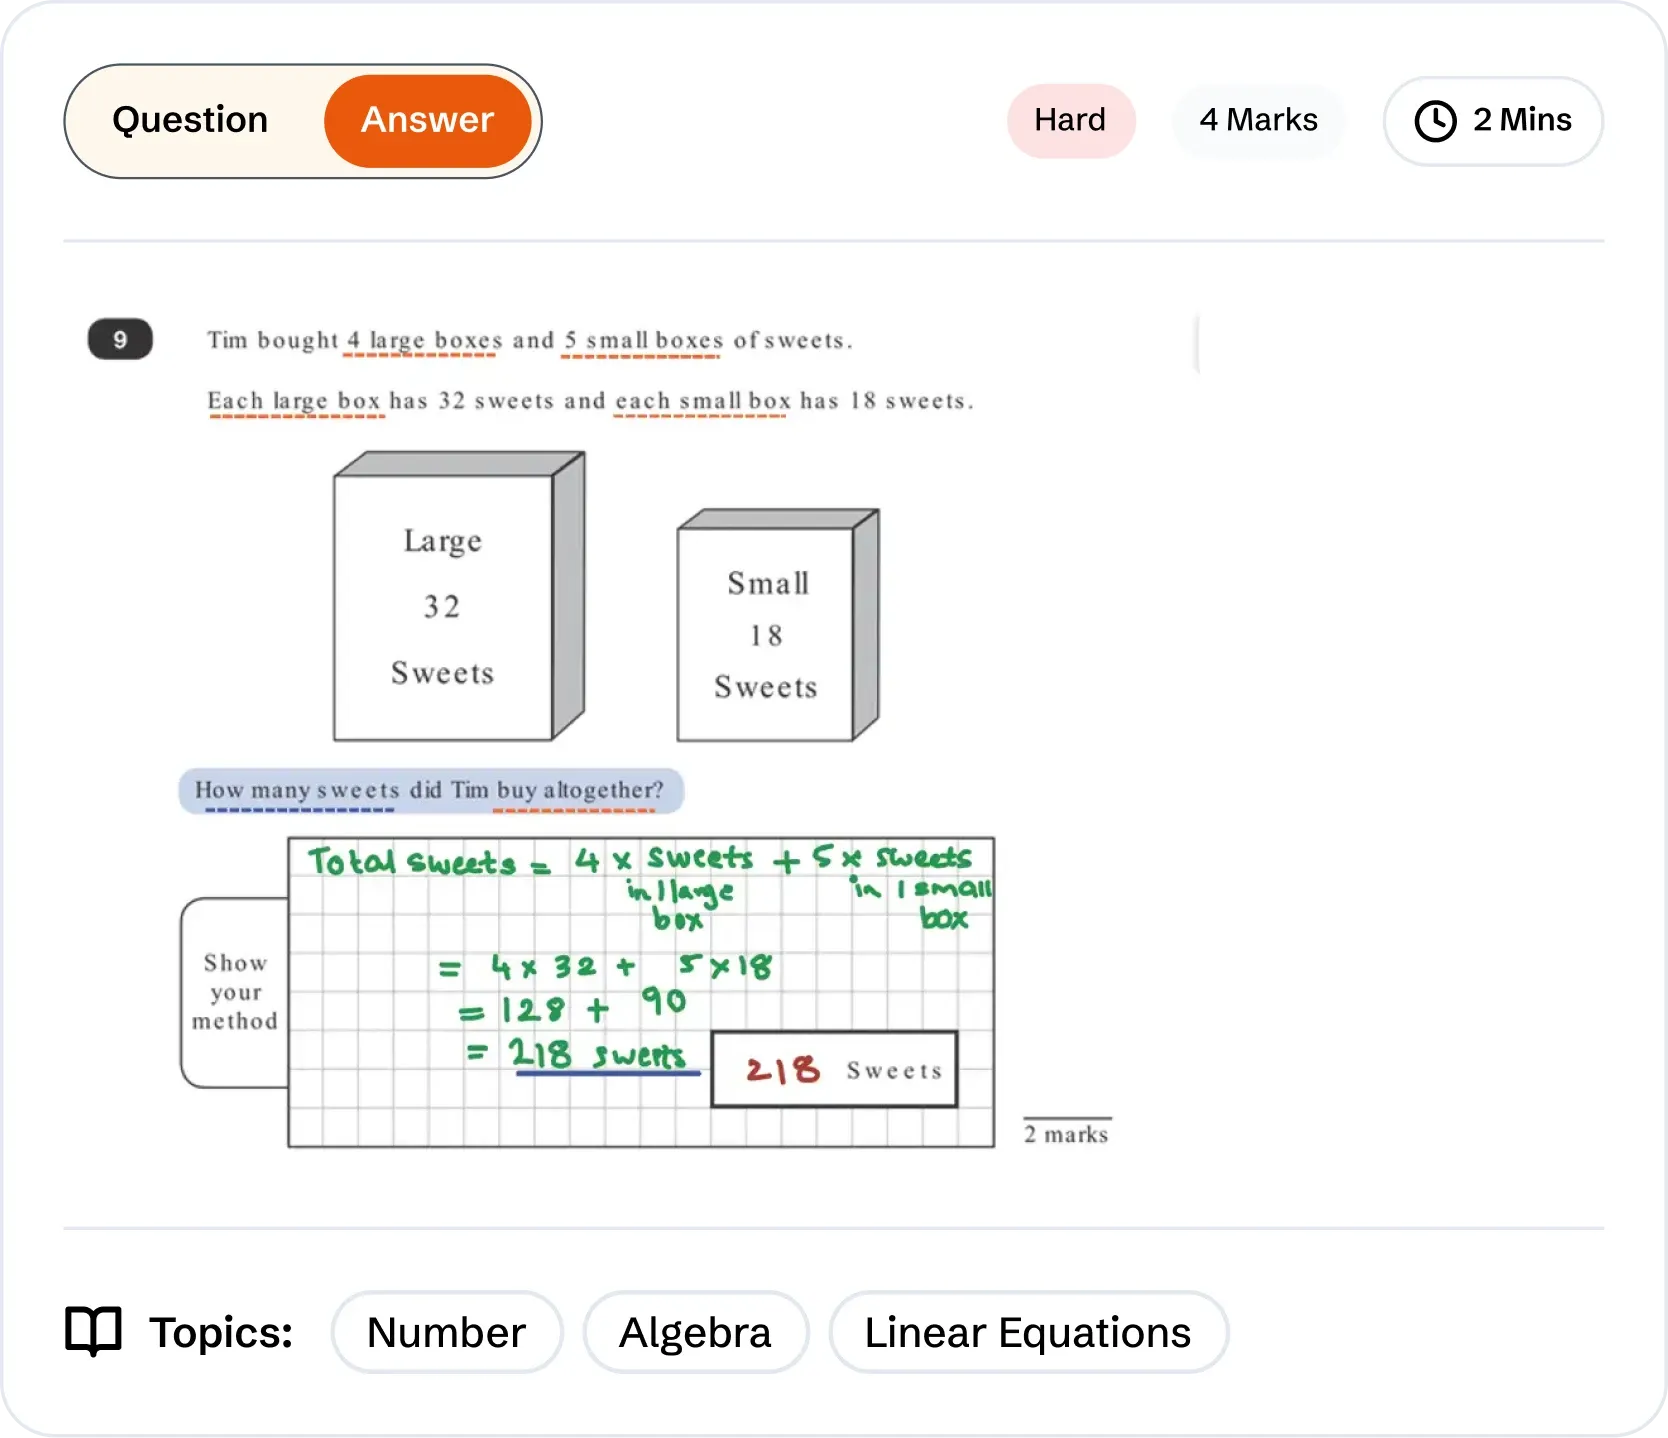Viewport: 1668px width, 1438px height.
Task: Click the red 218 Sweets answer box
Action: [x=834, y=1068]
